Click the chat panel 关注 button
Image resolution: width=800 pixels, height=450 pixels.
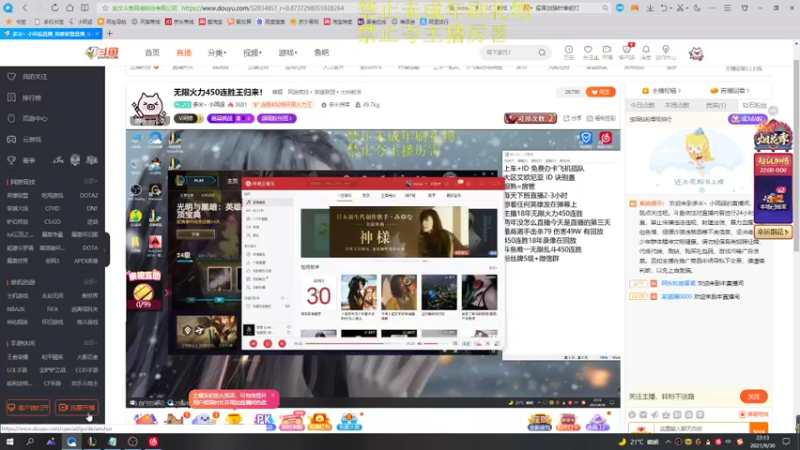click(754, 396)
